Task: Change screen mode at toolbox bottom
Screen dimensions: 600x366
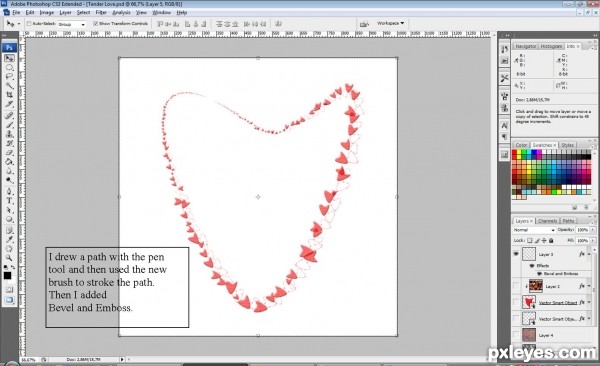Action: coord(9,300)
